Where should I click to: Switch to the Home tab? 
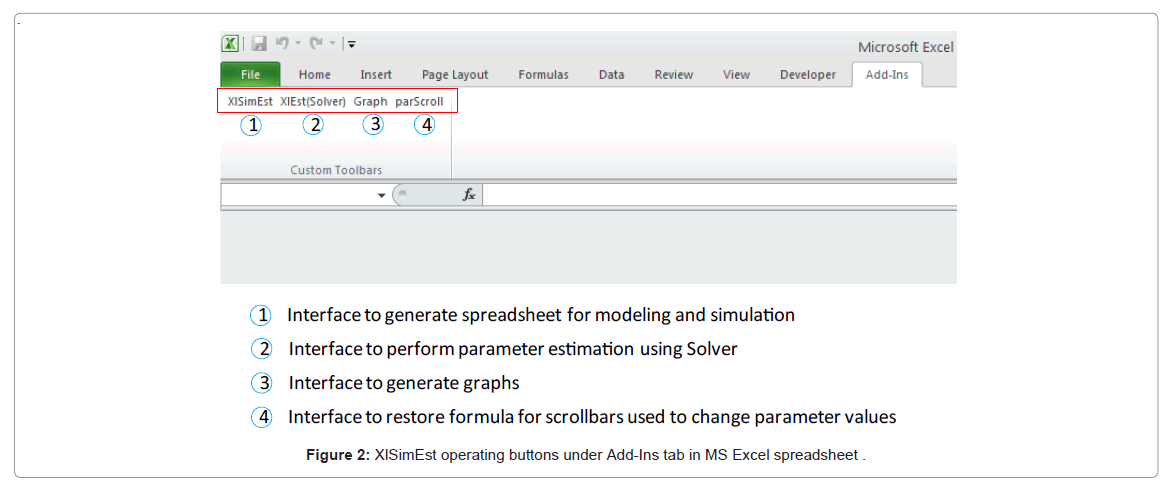click(315, 75)
